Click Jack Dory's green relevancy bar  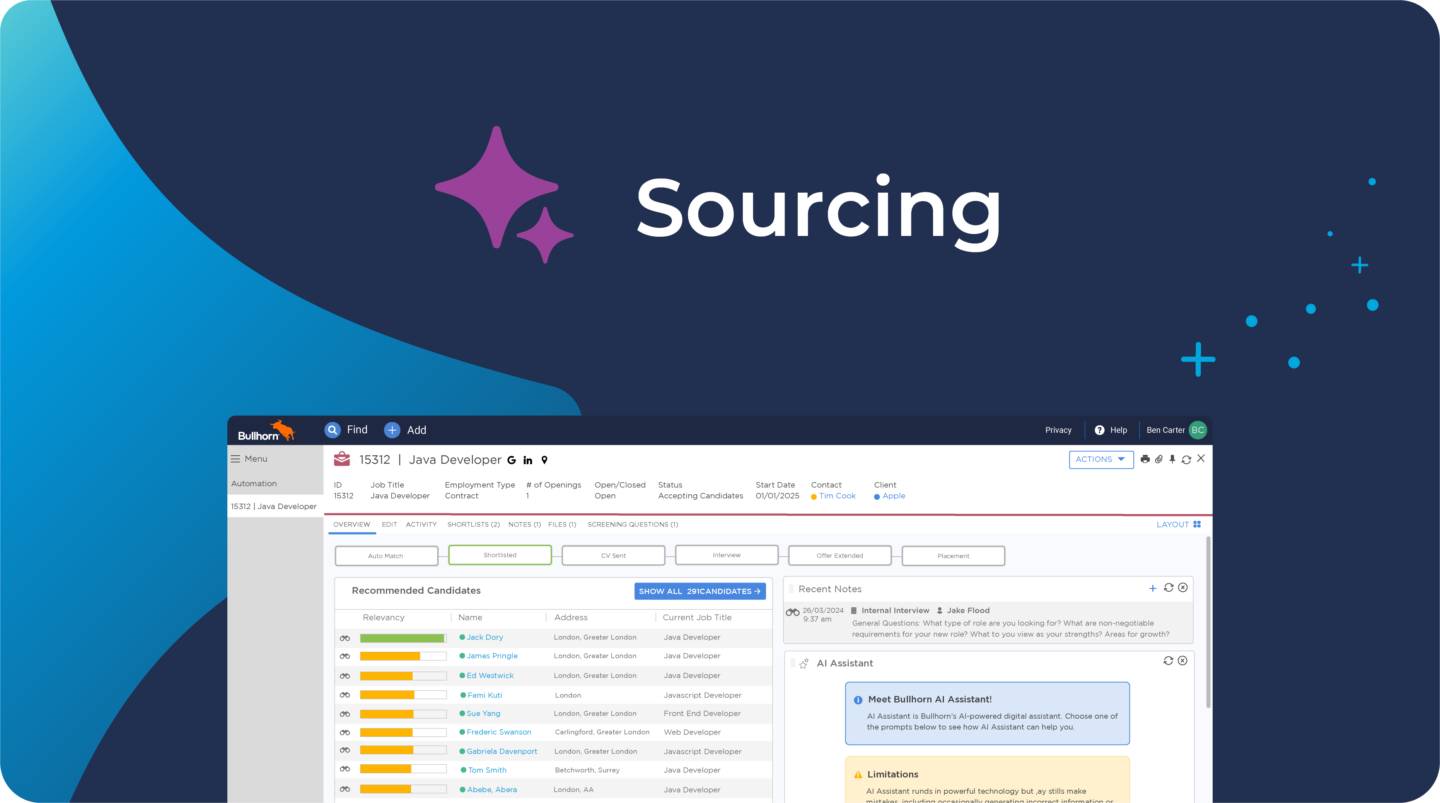402,638
